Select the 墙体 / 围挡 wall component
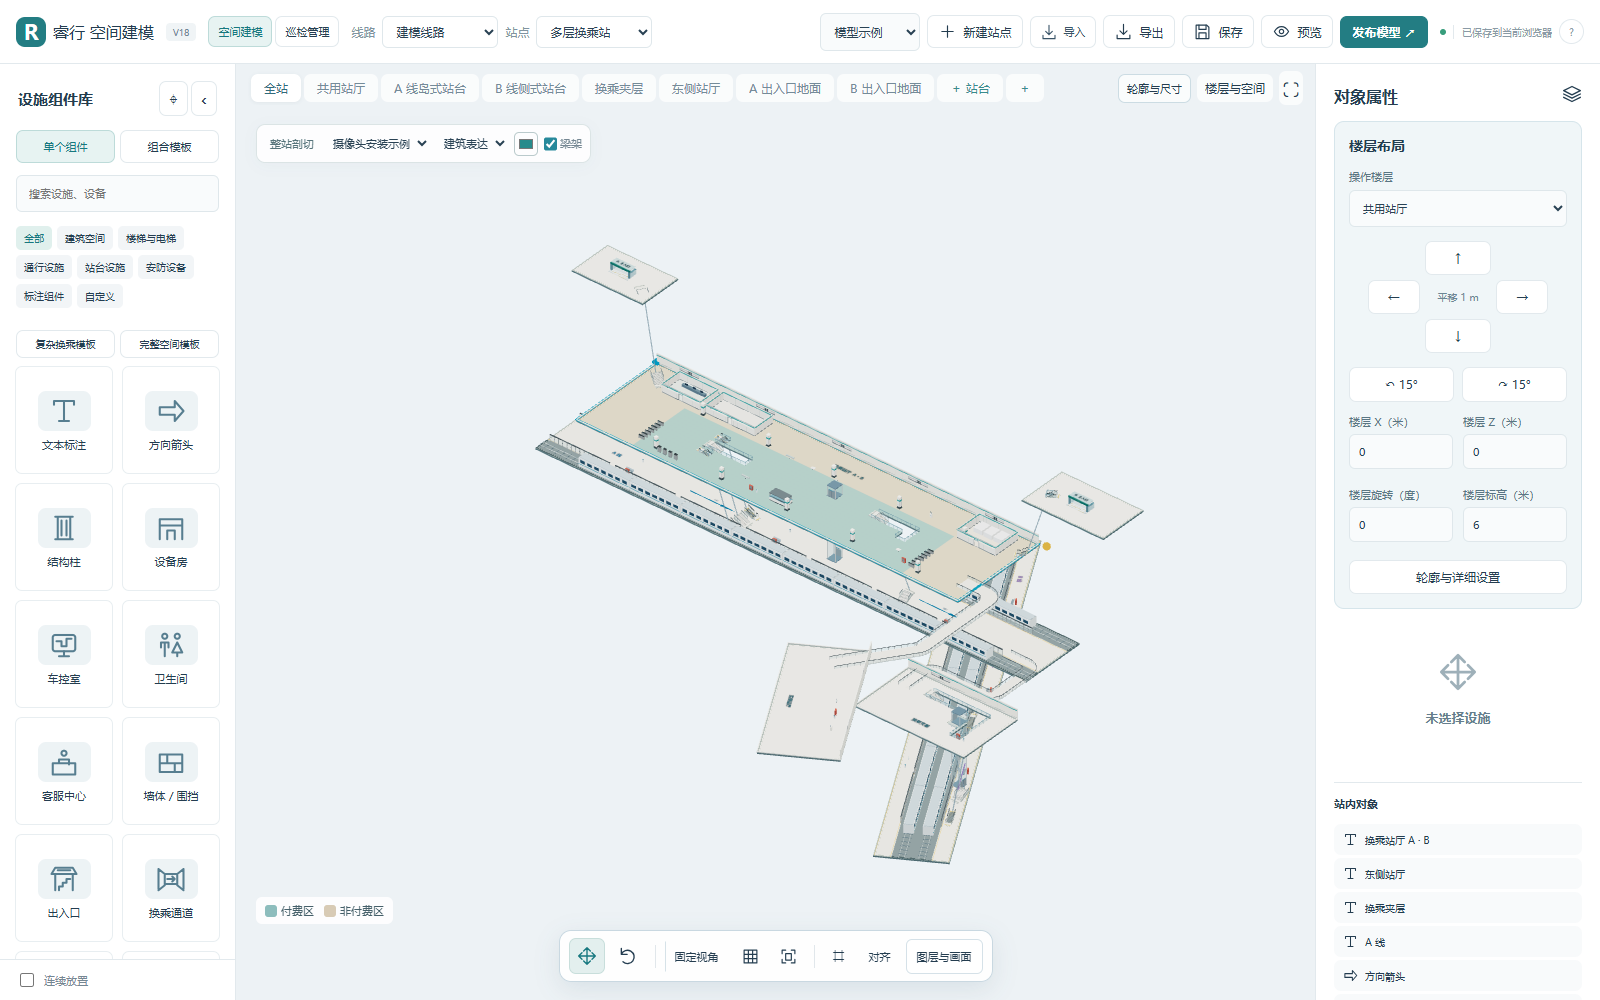The width and height of the screenshot is (1600, 1000). point(171,771)
